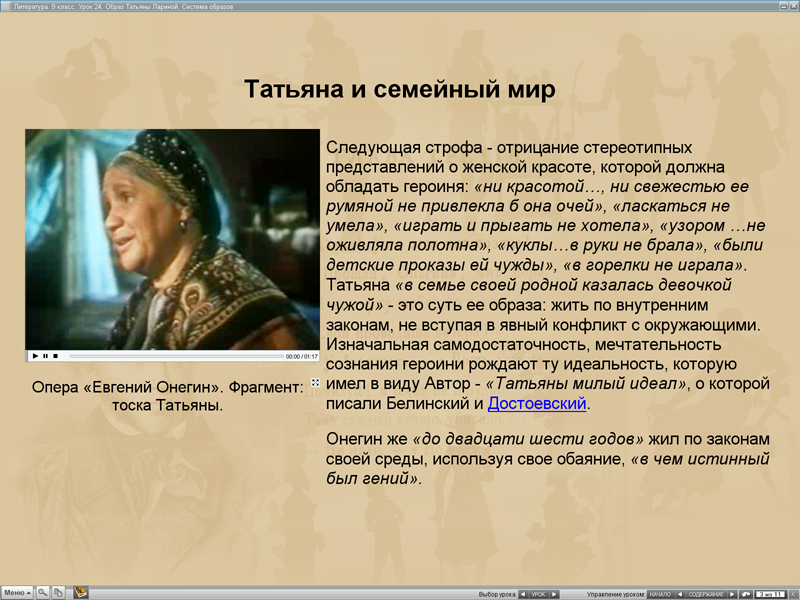Viewport: 800px width, 600px height.
Task: Play the opera «Евгений Онегин» video fragment
Action: pos(36,355)
